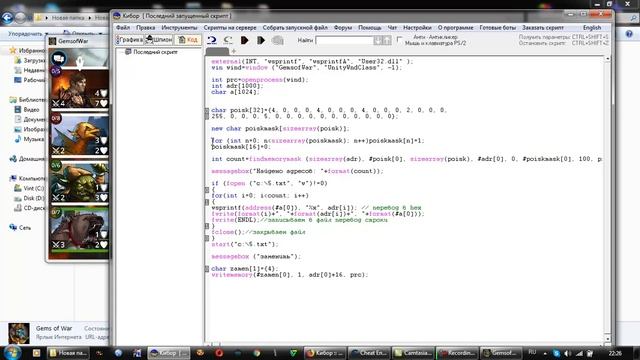The height and width of the screenshot is (360, 640).
Task: Toggle the Анти-Античитер checkbox
Action: pyautogui.click(x=400, y=39)
